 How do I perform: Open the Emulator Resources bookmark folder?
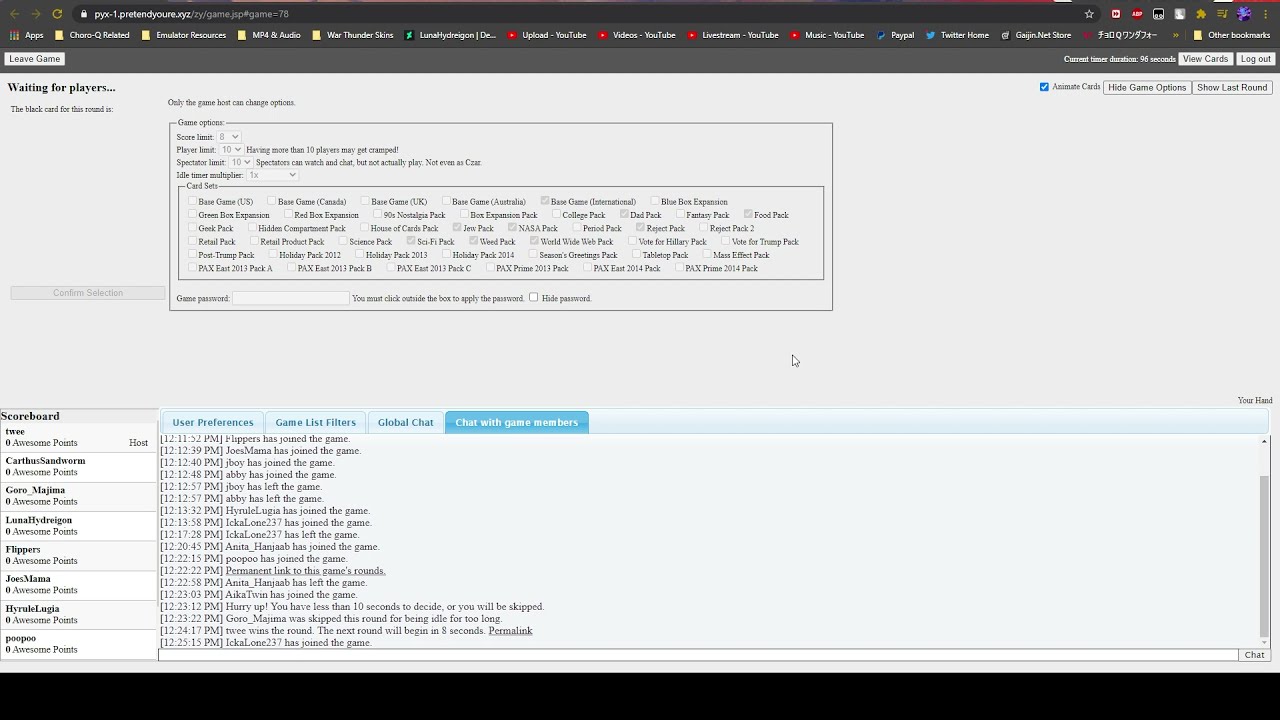pyautogui.click(x=184, y=35)
